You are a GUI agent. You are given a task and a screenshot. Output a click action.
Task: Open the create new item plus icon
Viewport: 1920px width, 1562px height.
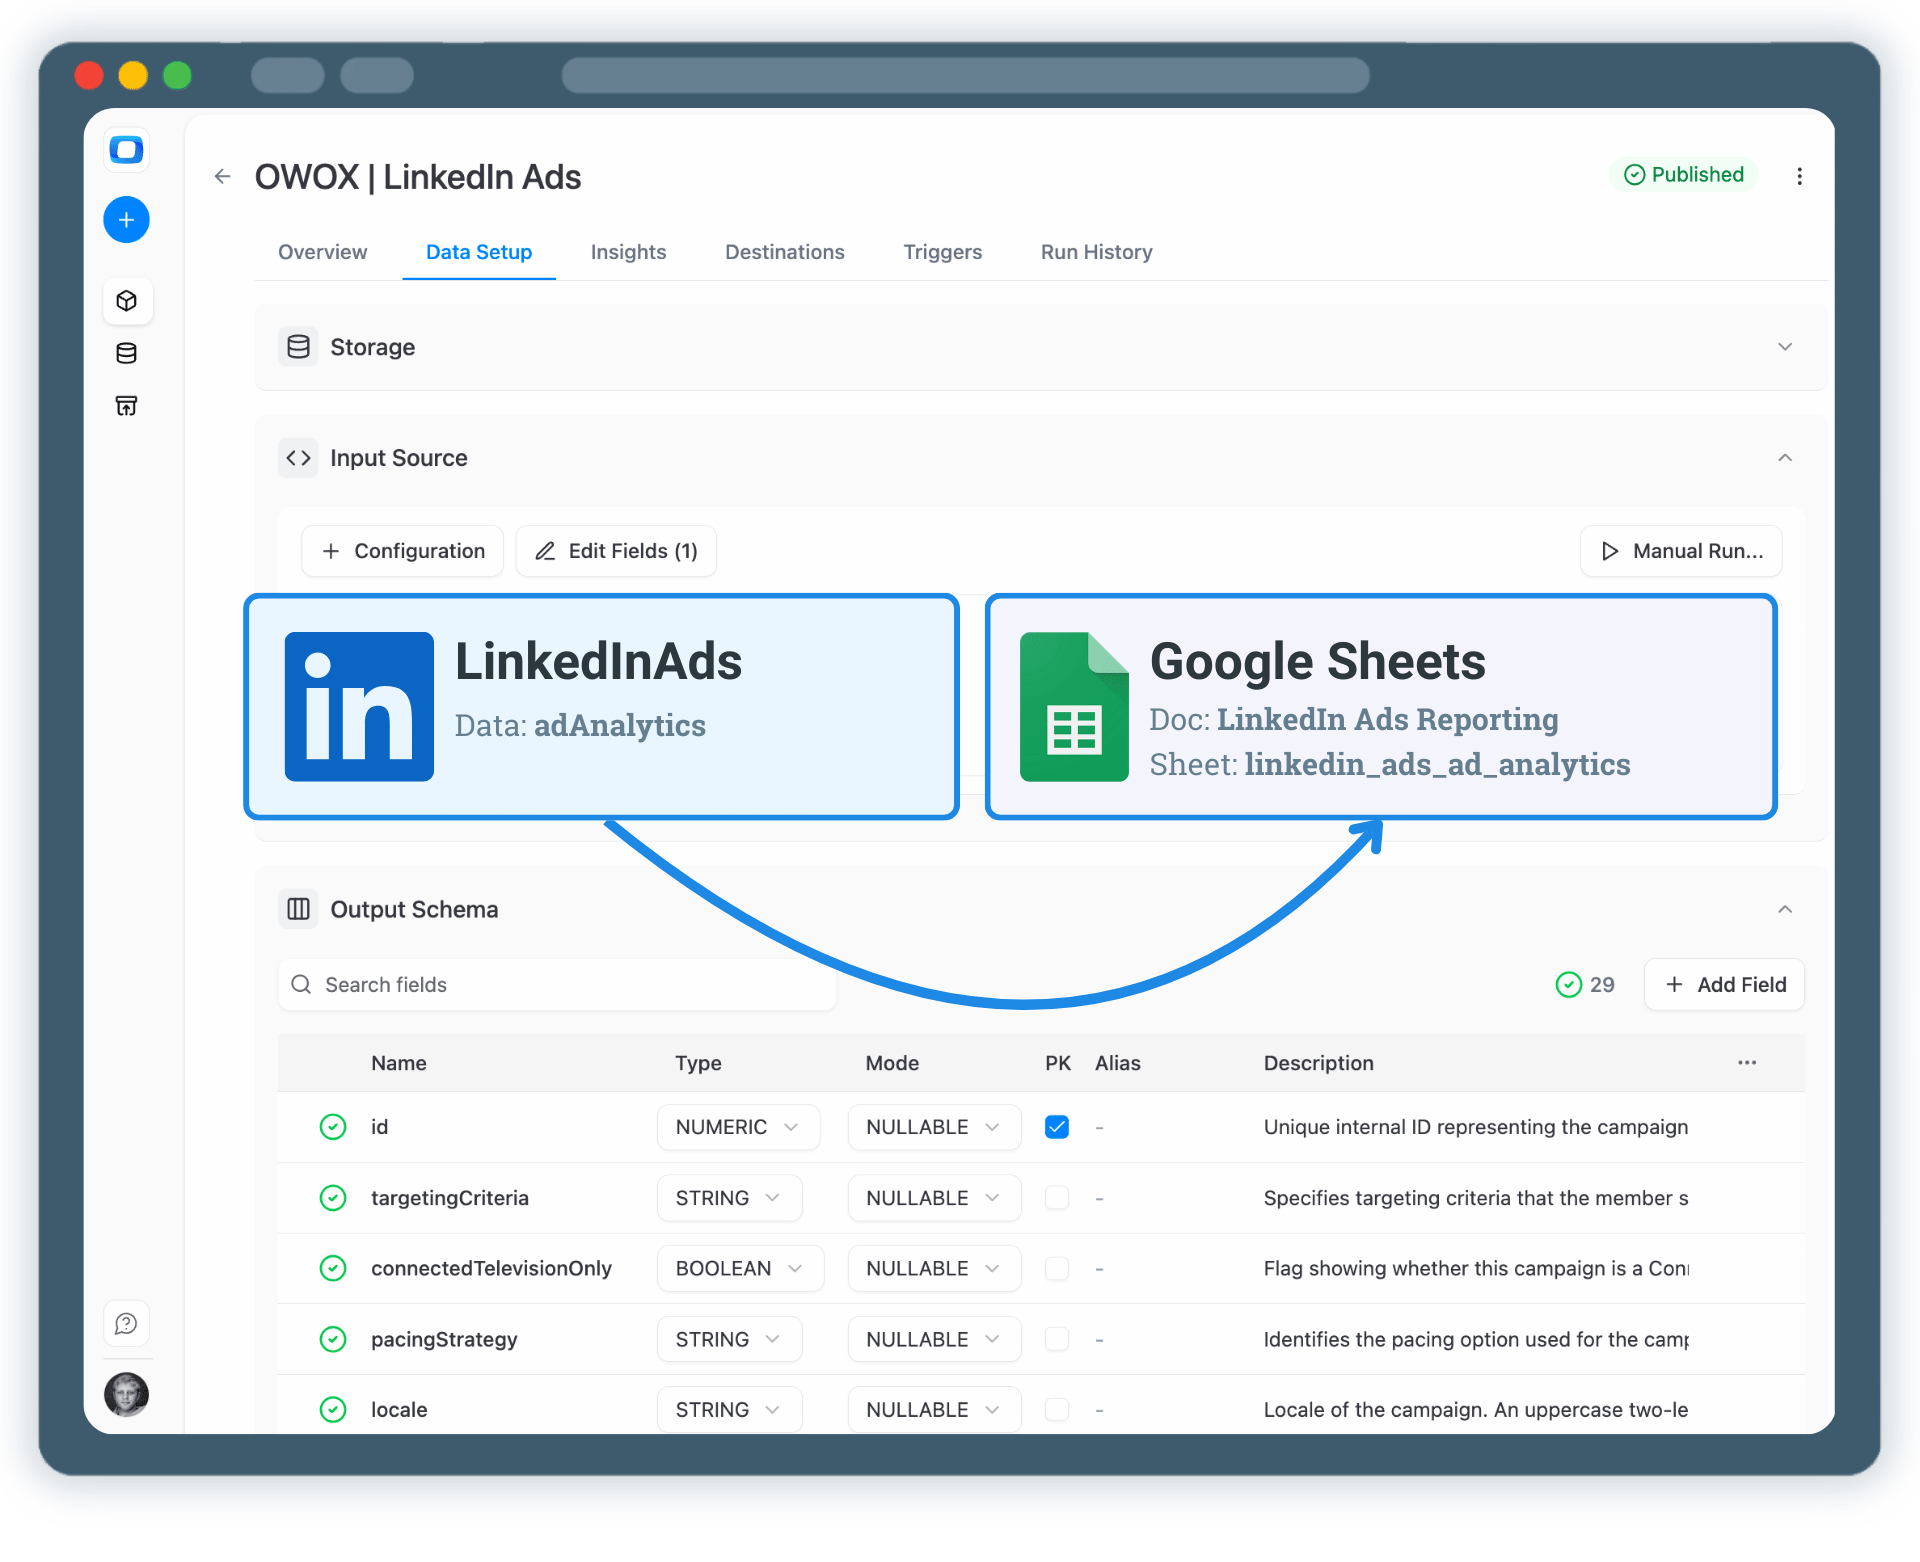126,219
